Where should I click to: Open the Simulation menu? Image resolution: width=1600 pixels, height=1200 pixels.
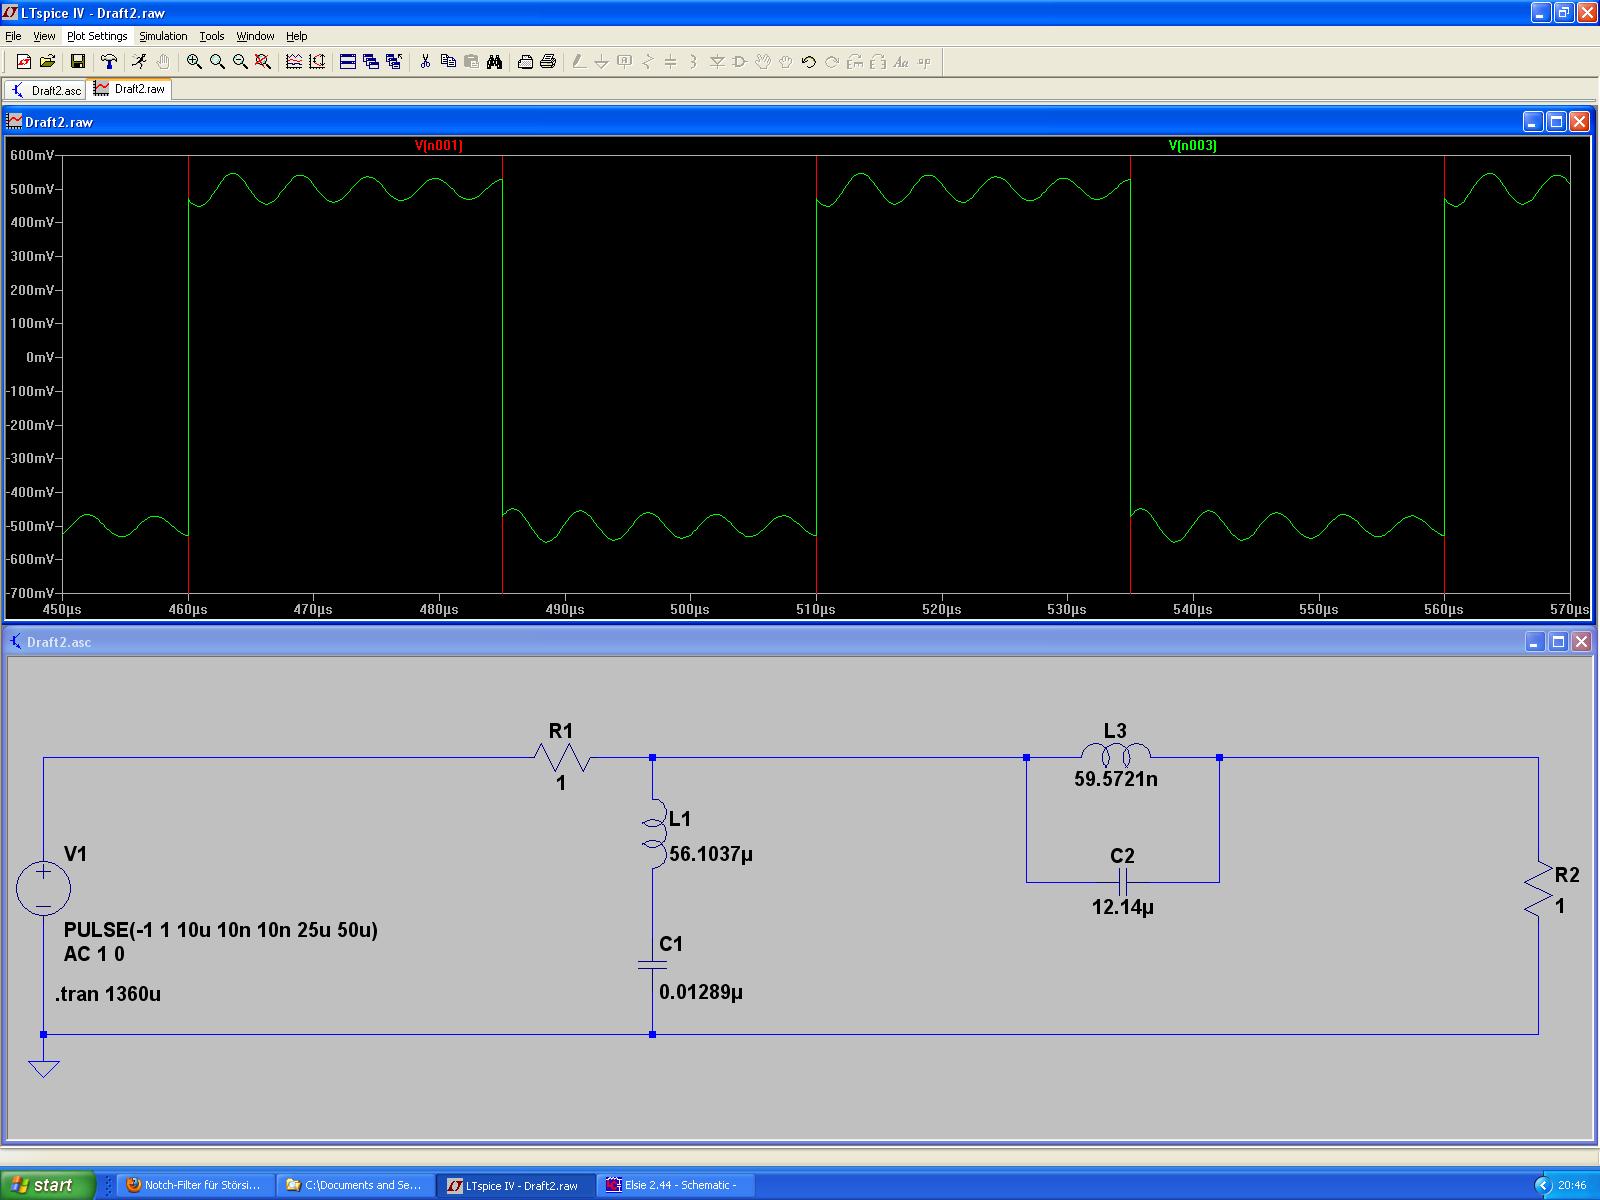pyautogui.click(x=163, y=36)
